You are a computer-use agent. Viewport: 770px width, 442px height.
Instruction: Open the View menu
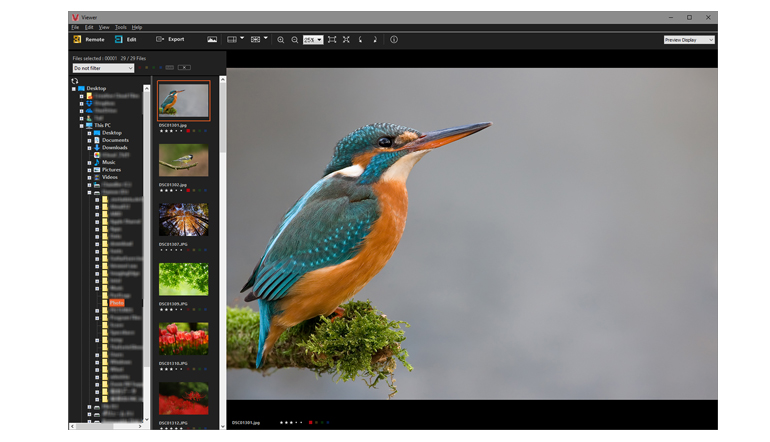tap(104, 27)
